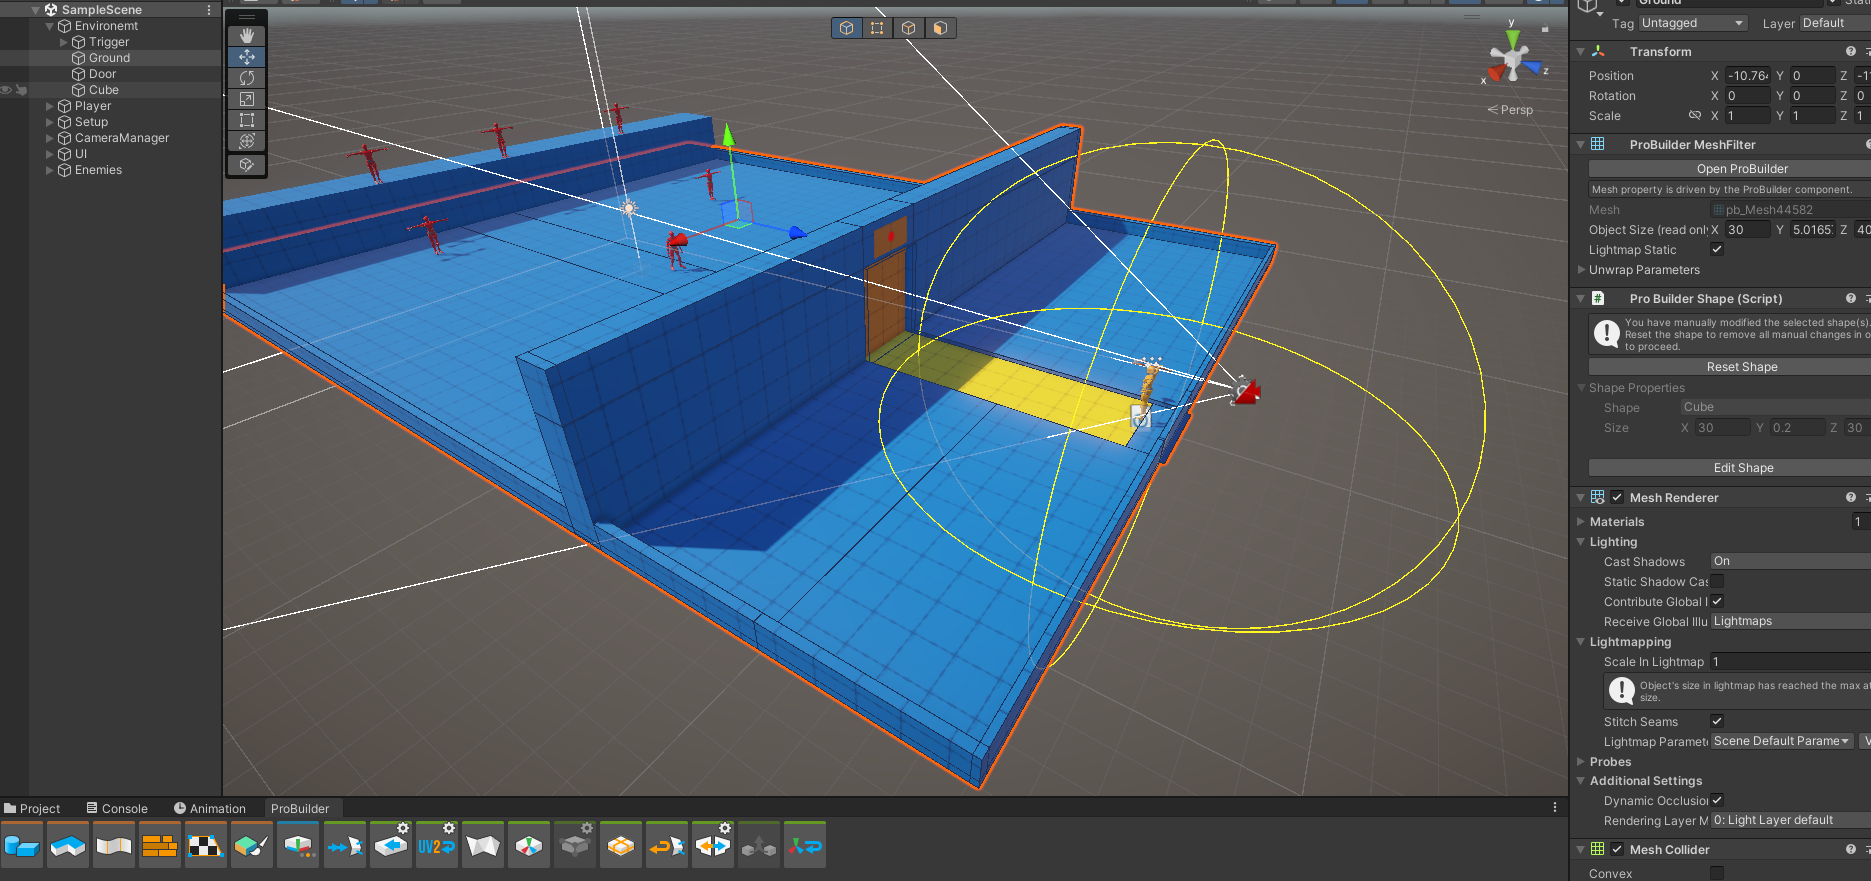
Task: Toggle Lightmap Static checkbox
Action: point(1717,250)
